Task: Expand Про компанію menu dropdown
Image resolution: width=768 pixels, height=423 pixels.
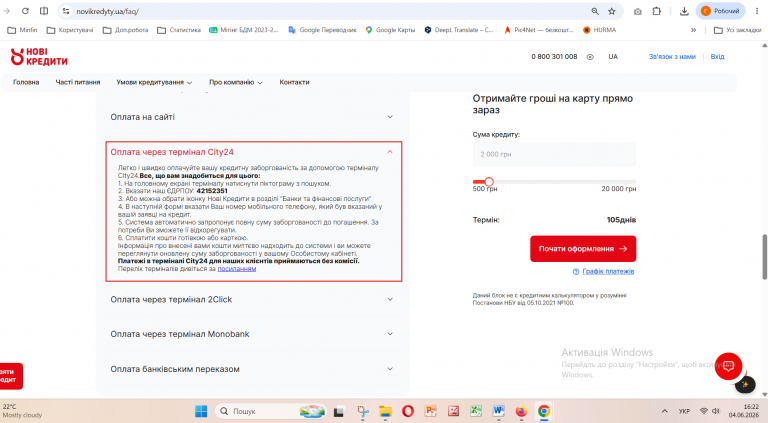Action: (236, 82)
